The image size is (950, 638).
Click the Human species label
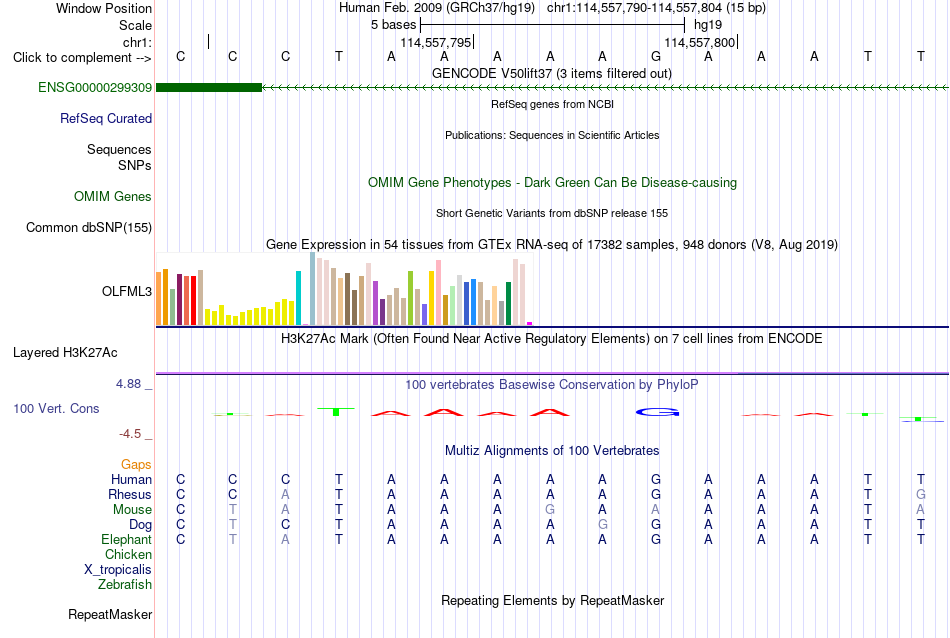click(x=131, y=480)
